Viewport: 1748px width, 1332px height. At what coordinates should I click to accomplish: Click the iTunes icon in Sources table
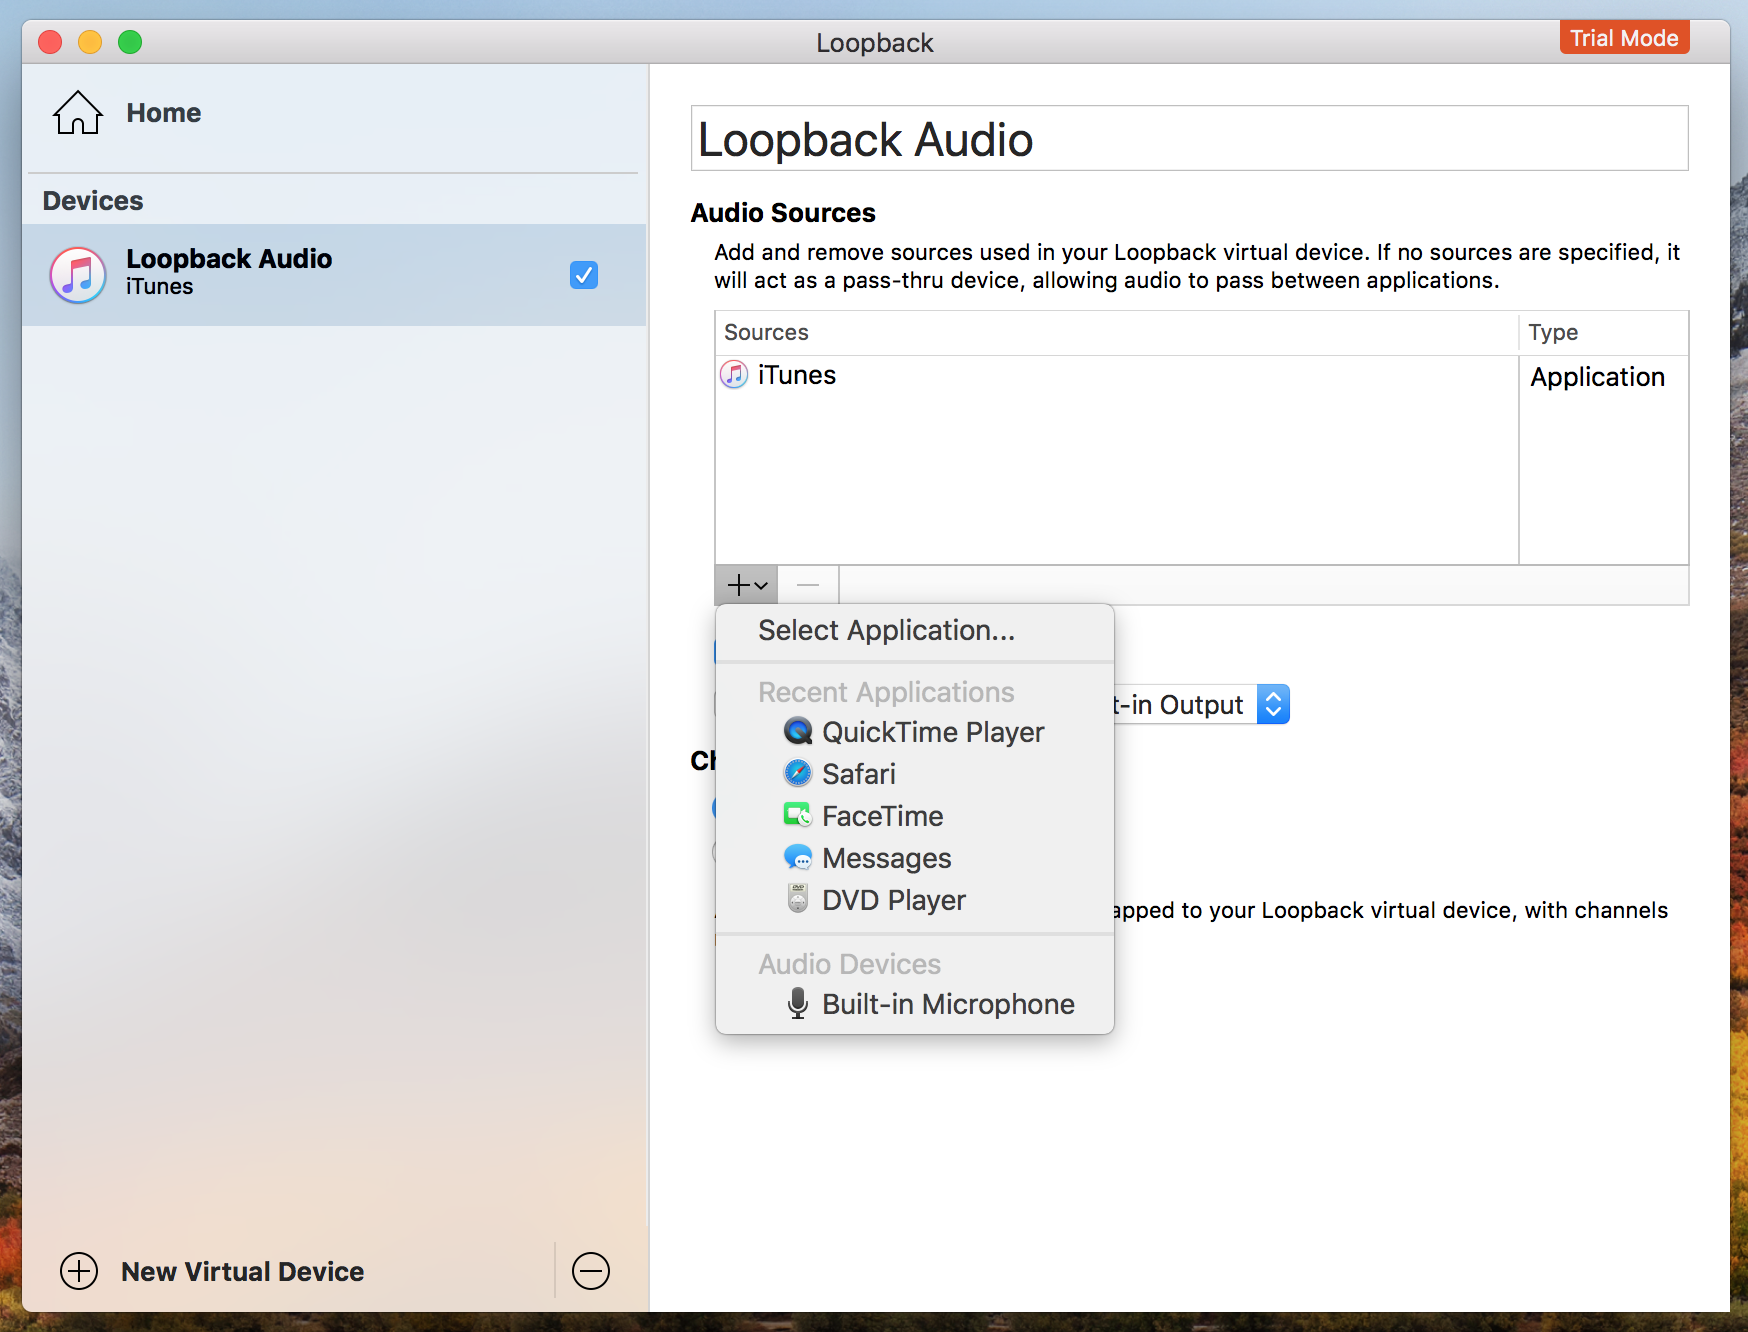coord(734,375)
